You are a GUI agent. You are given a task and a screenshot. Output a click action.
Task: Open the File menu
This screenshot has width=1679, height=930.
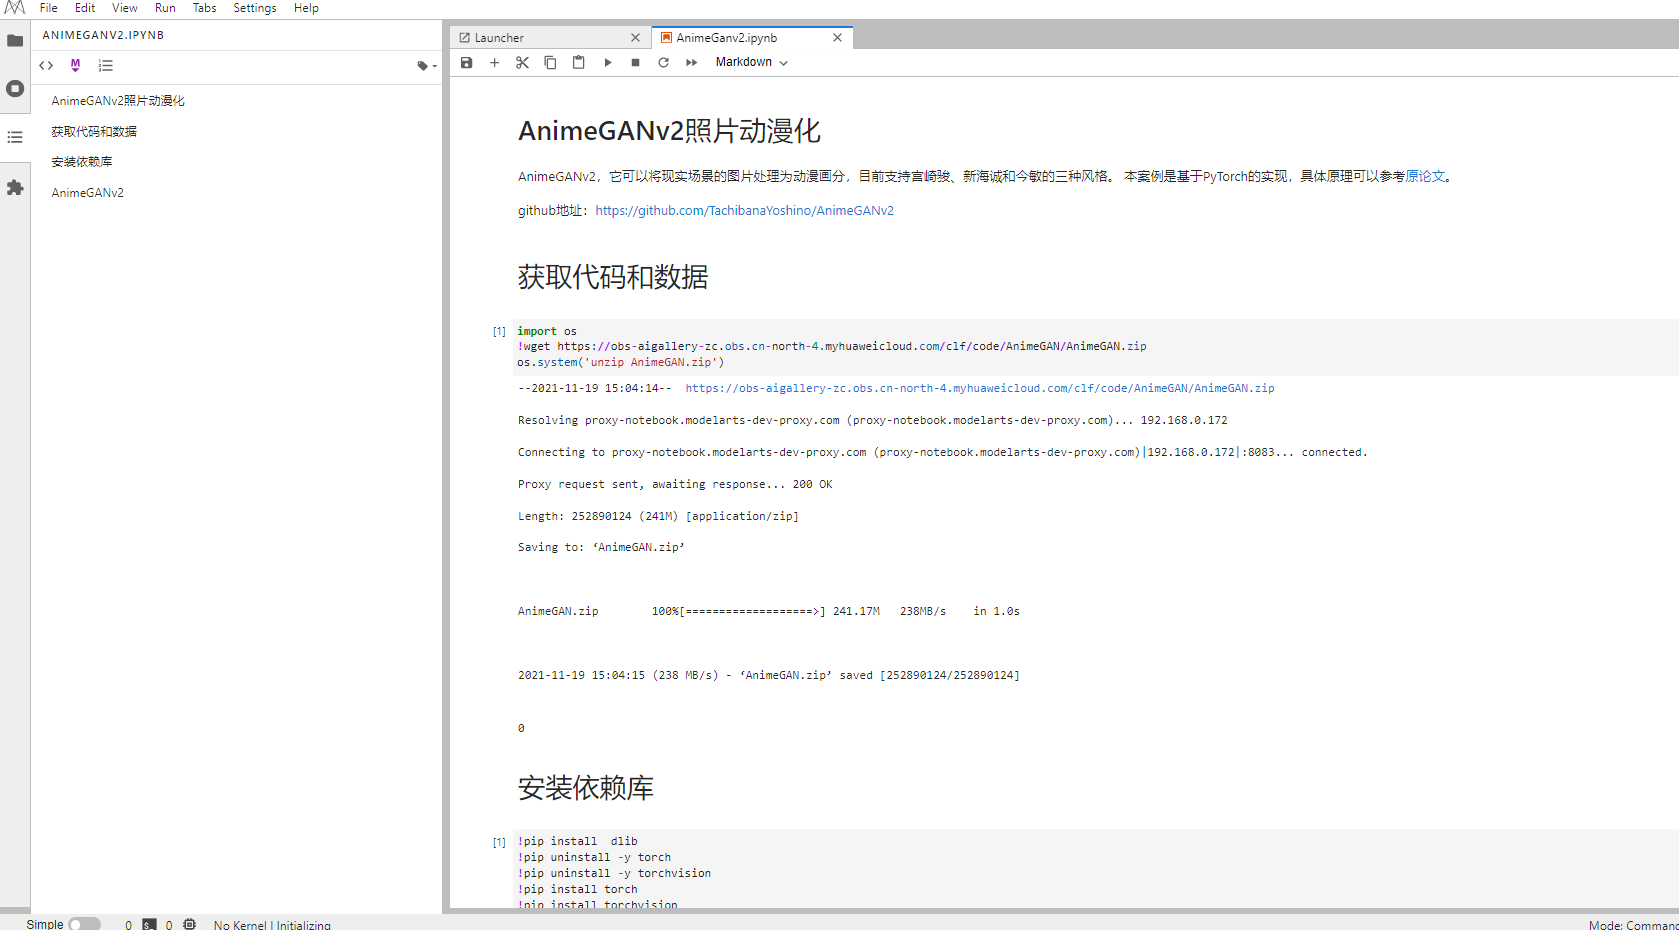pyautogui.click(x=48, y=8)
